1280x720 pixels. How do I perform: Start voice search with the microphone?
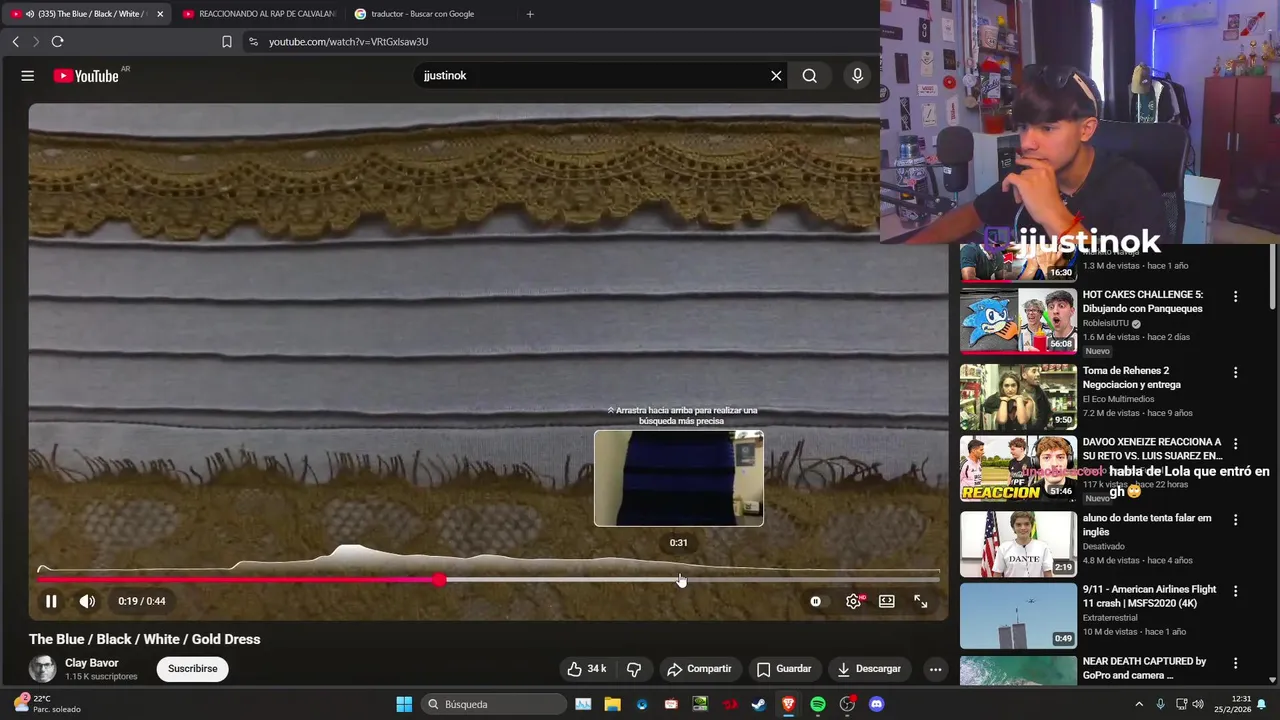[x=857, y=76]
